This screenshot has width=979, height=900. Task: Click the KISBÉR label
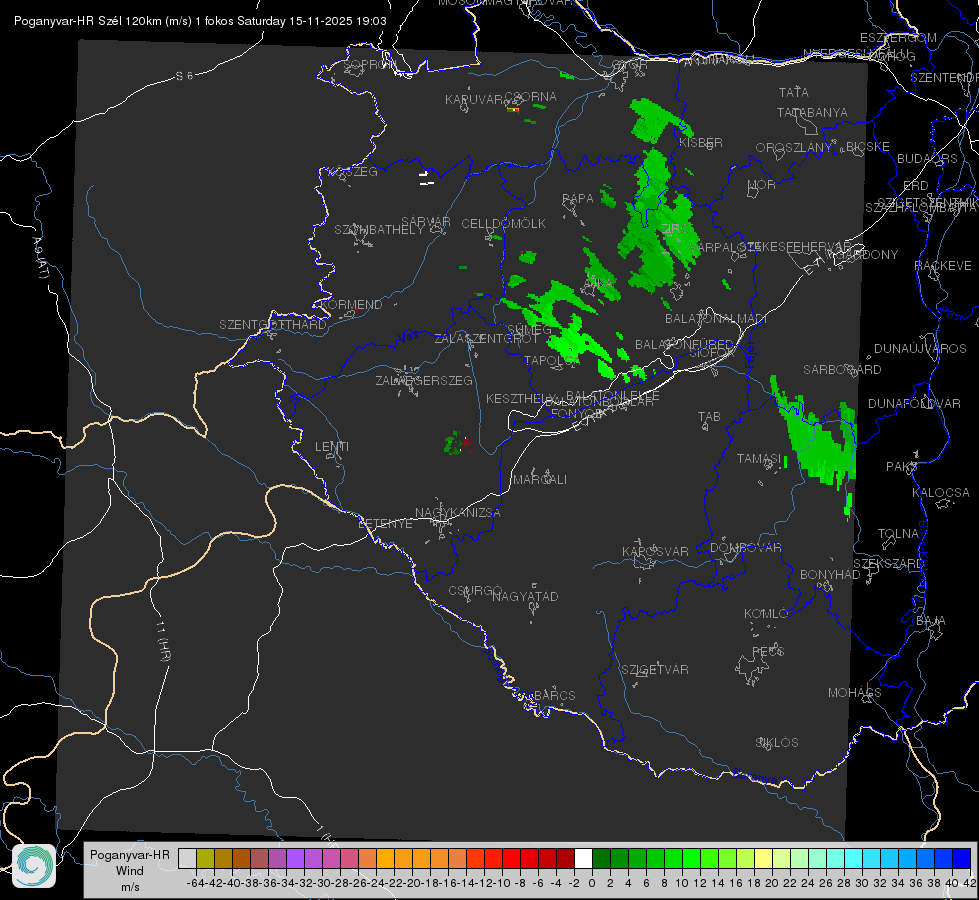pos(701,143)
